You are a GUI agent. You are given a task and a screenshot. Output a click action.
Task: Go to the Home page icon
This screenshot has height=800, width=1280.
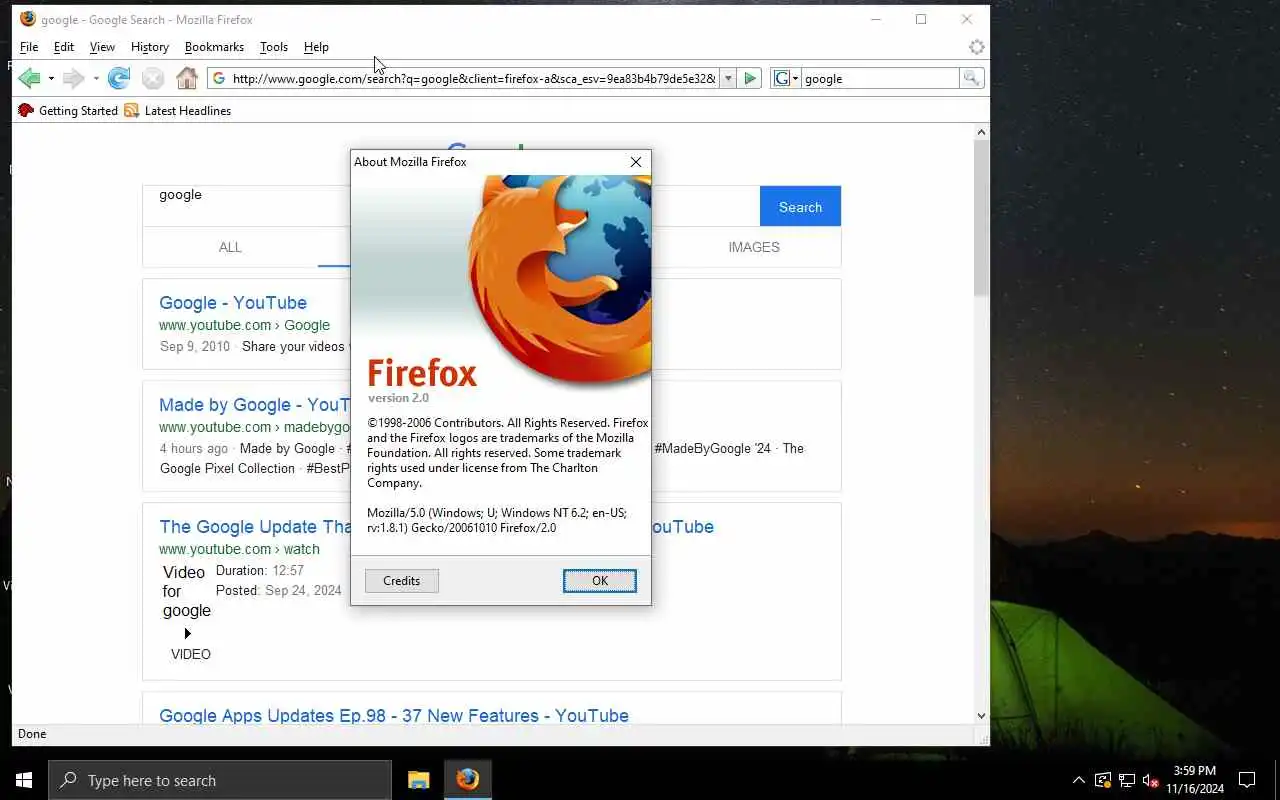click(x=187, y=78)
